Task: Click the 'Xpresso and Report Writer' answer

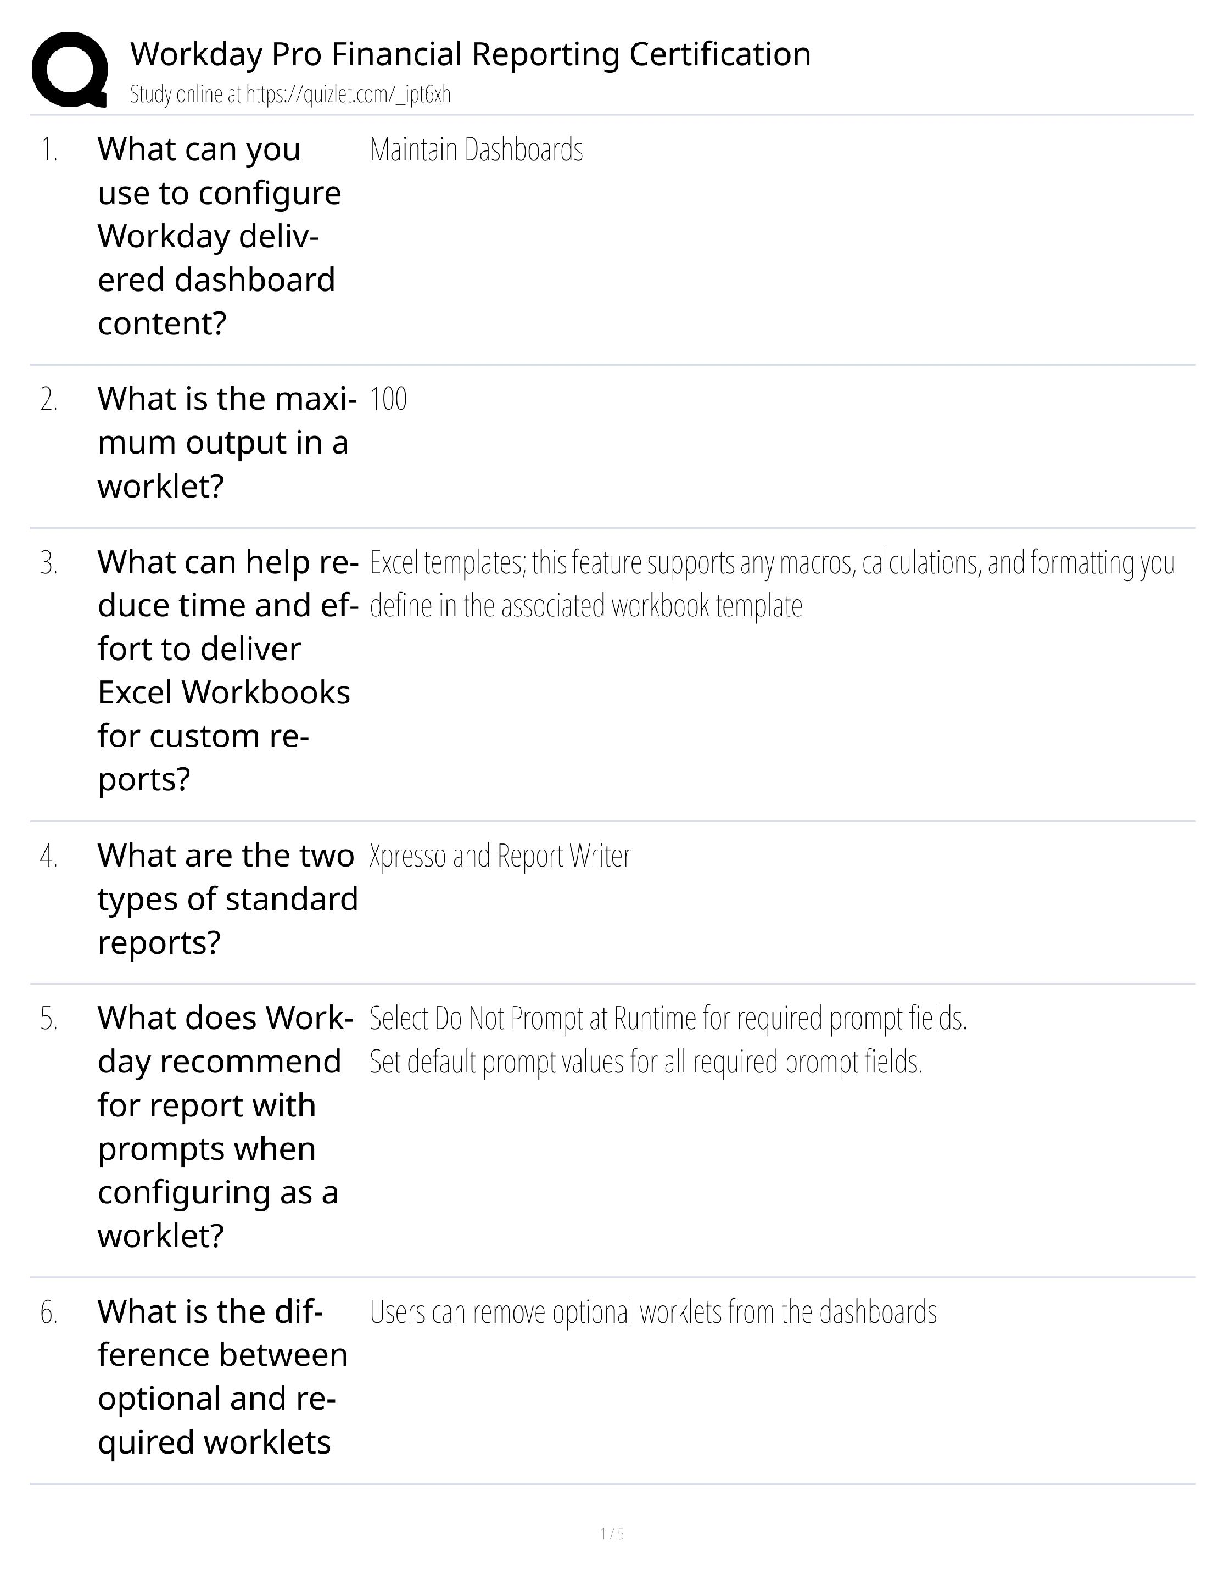Action: point(499,857)
